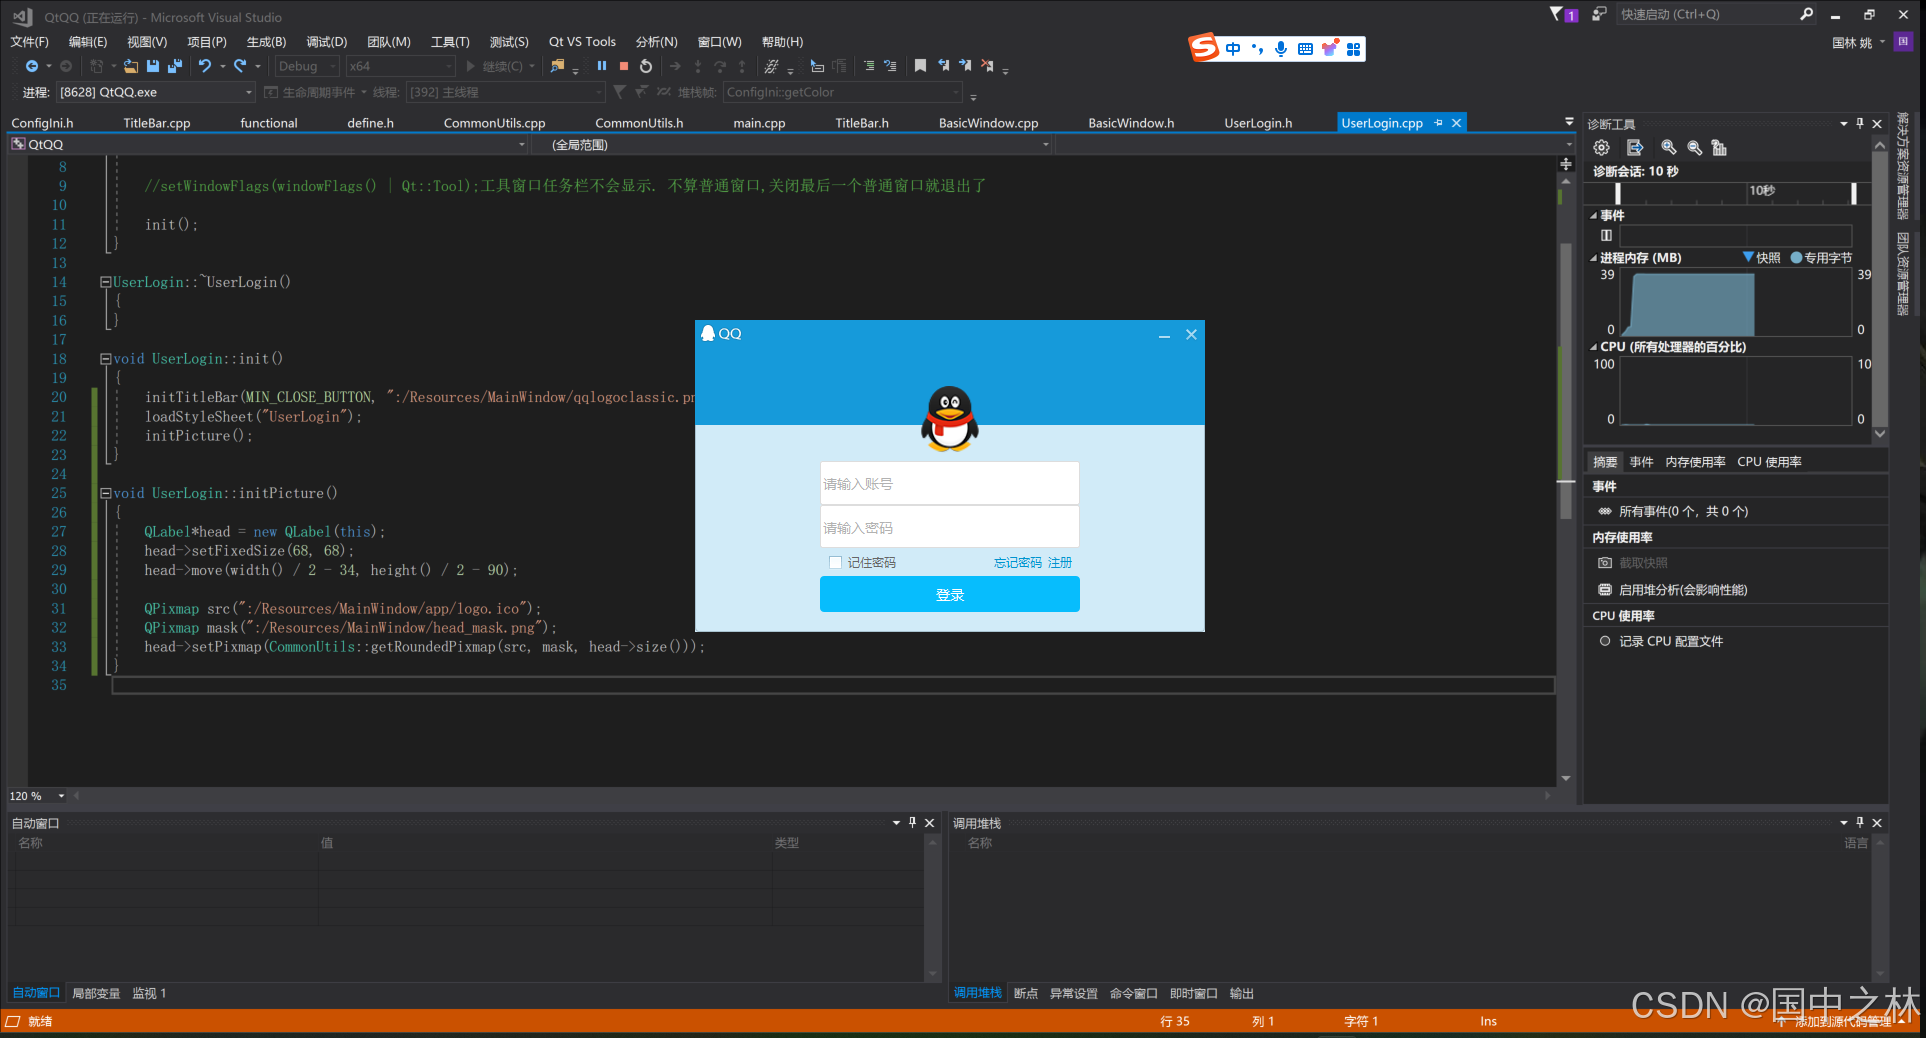Screen dimensions: 1926x1038
Task: Collapse the events section in diagnostics
Action: (1594, 216)
